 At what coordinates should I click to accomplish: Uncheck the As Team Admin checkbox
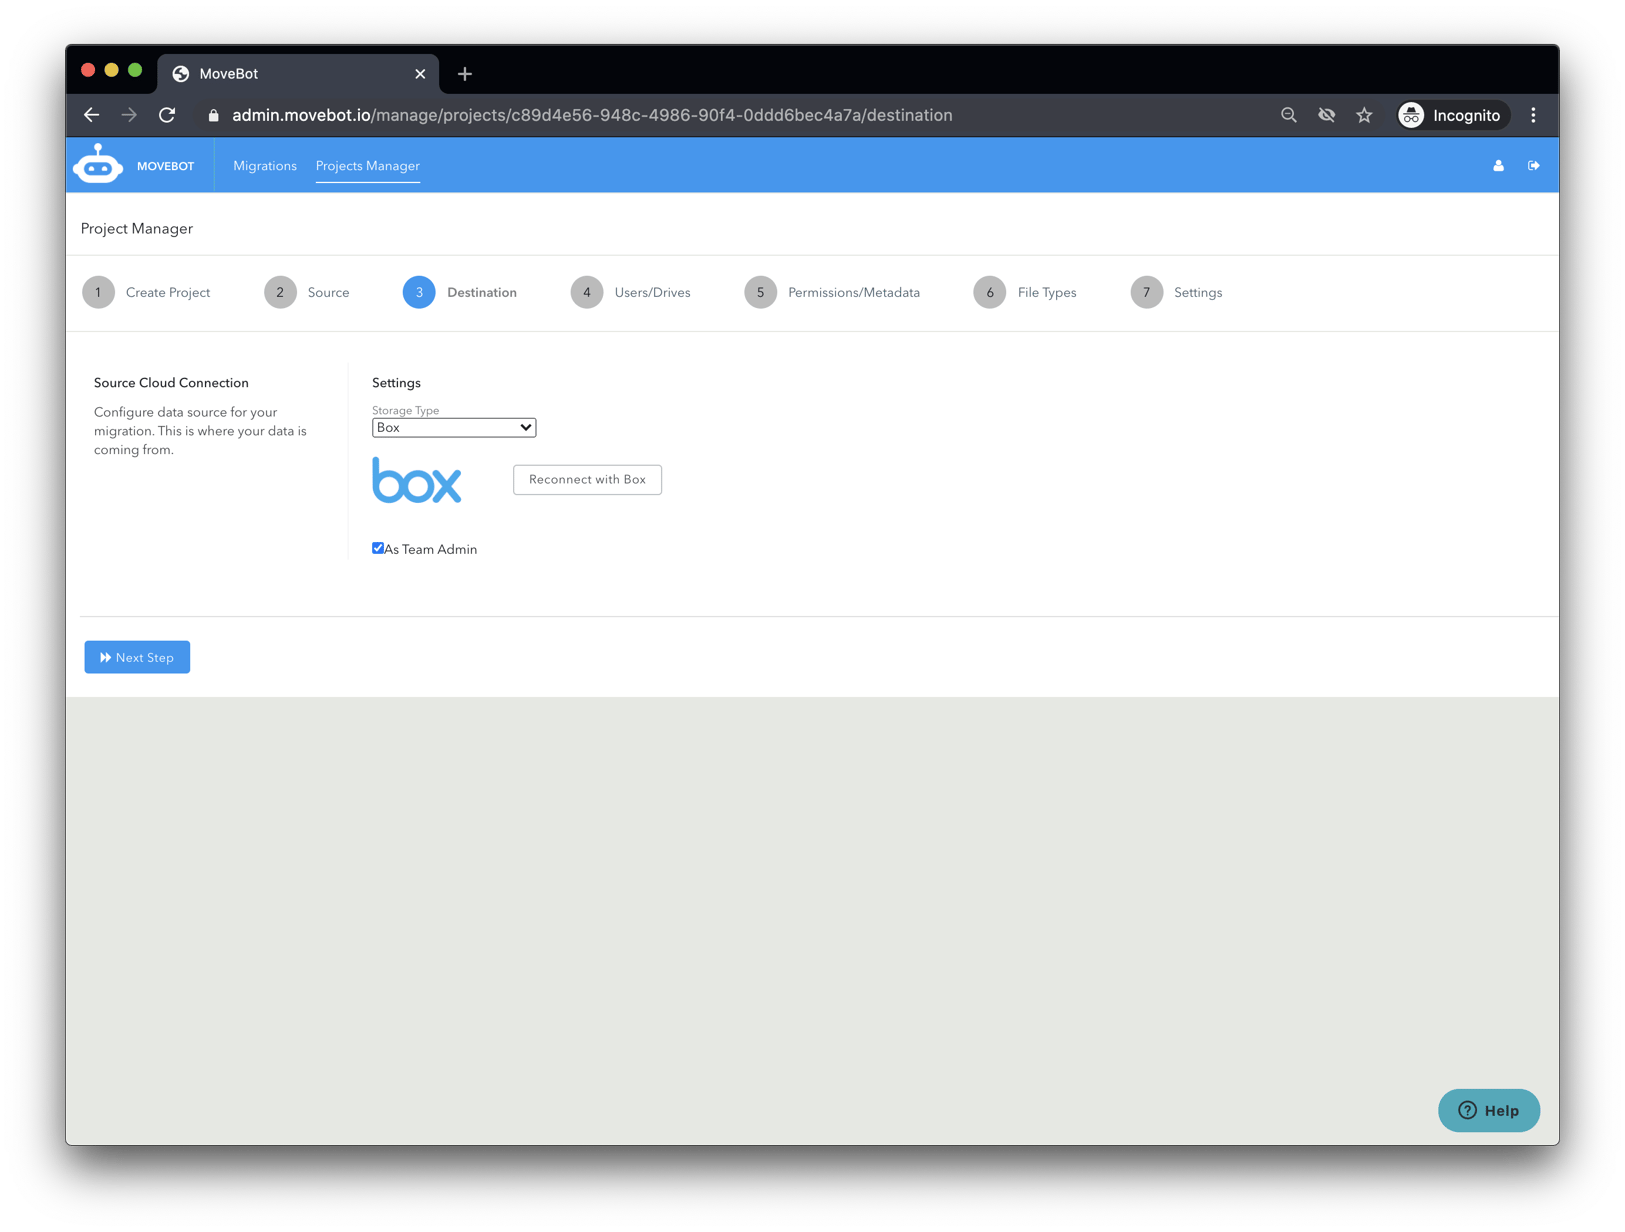(x=377, y=547)
